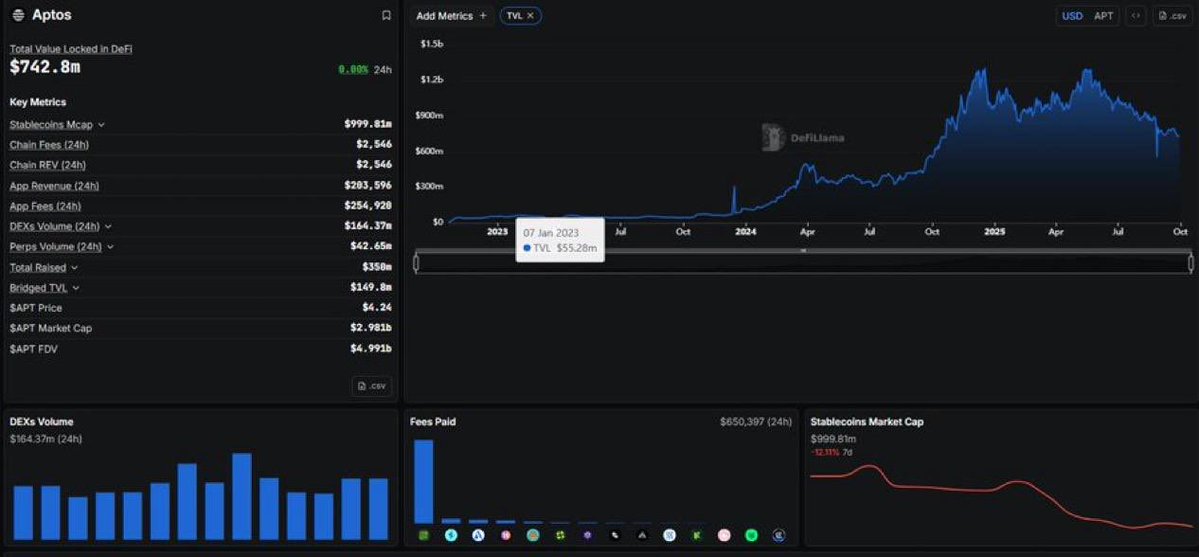The height and width of the screenshot is (557, 1199).
Task: Click the teal-and-orange protocol icon under Fees Paid
Action: click(533, 536)
